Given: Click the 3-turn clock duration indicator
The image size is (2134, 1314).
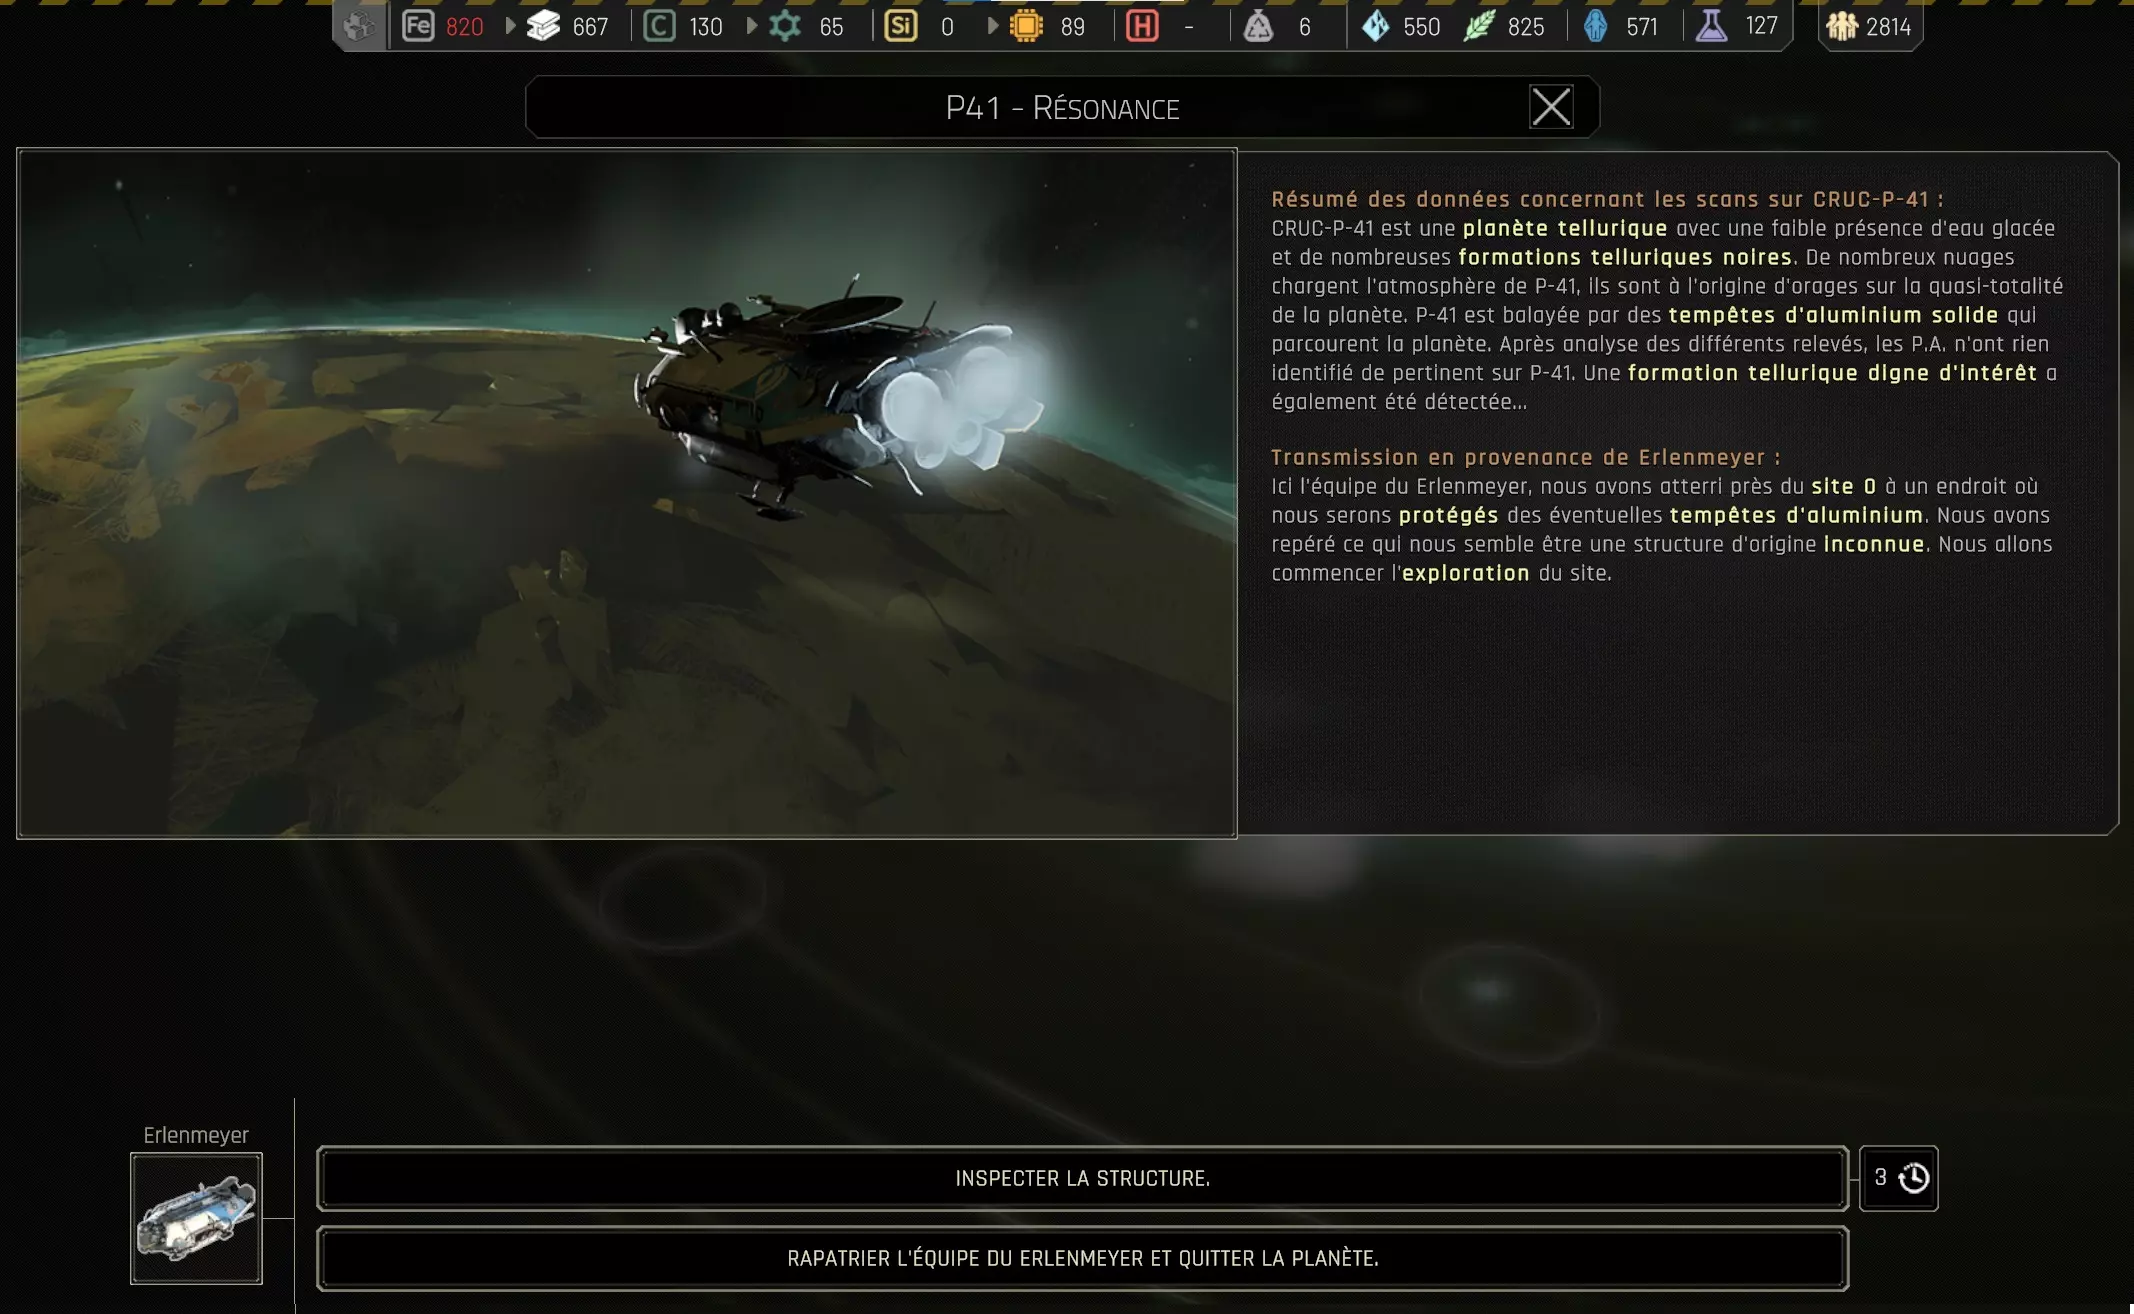Looking at the screenshot, I should [x=1898, y=1178].
